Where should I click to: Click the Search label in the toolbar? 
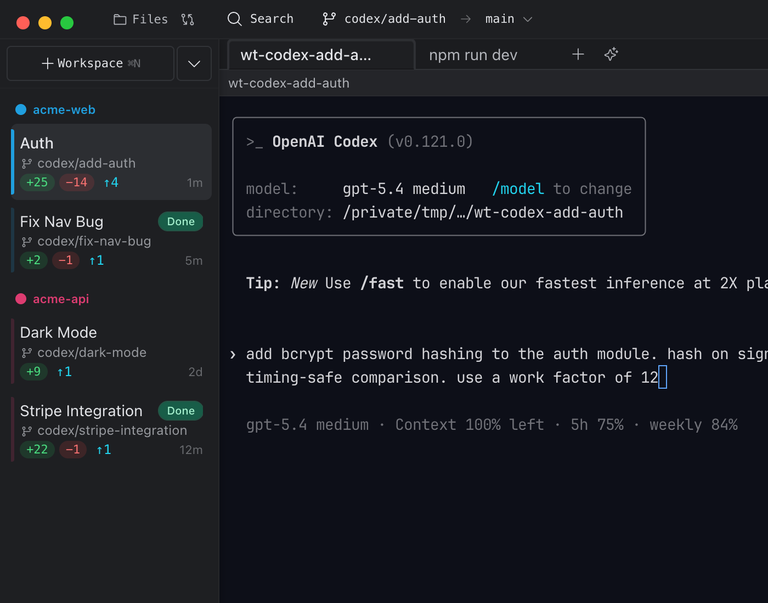[x=271, y=19]
